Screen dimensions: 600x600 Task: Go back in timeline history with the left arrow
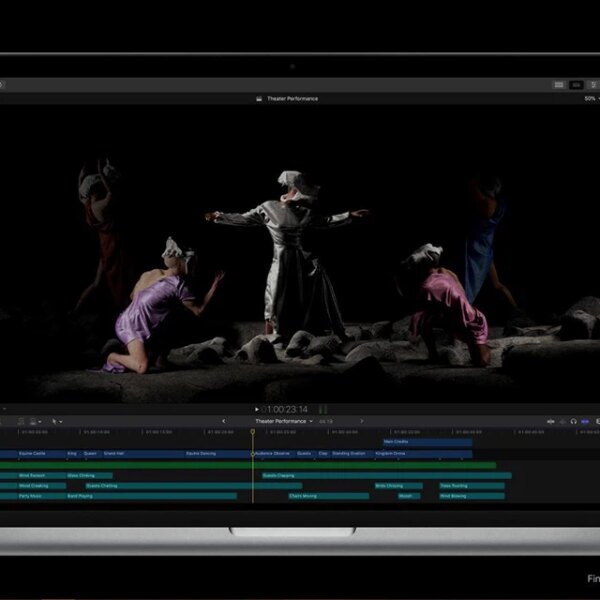click(223, 421)
